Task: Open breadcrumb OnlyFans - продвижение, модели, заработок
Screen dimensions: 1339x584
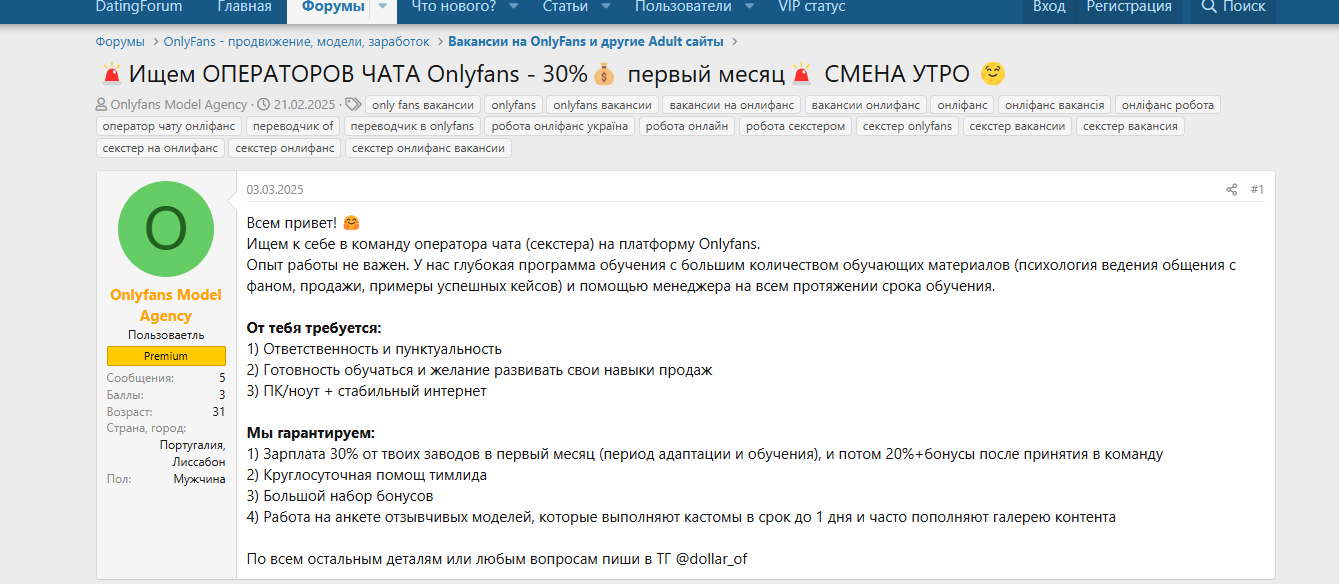Action: point(297,42)
